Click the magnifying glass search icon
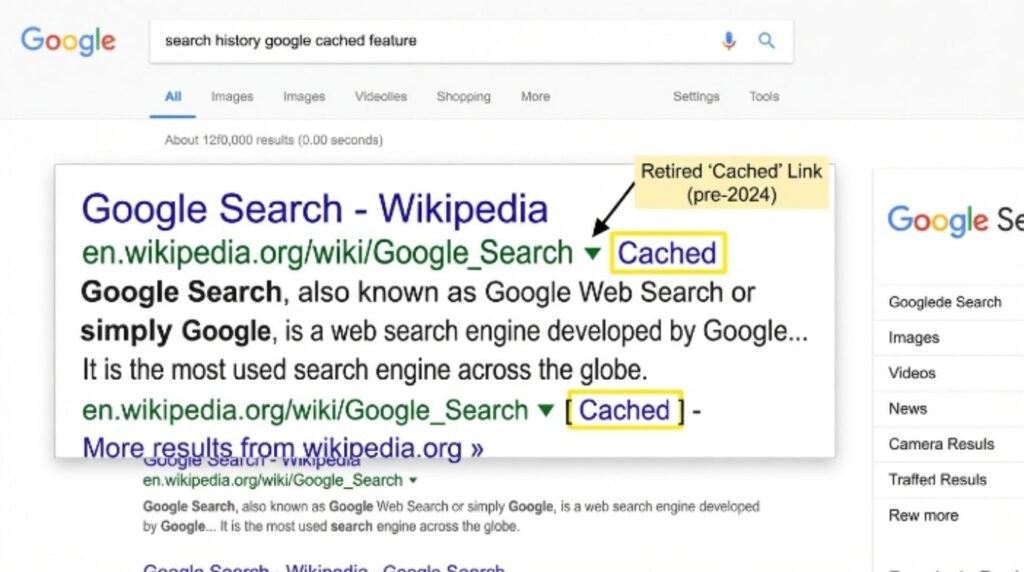1024x572 pixels. (x=766, y=40)
